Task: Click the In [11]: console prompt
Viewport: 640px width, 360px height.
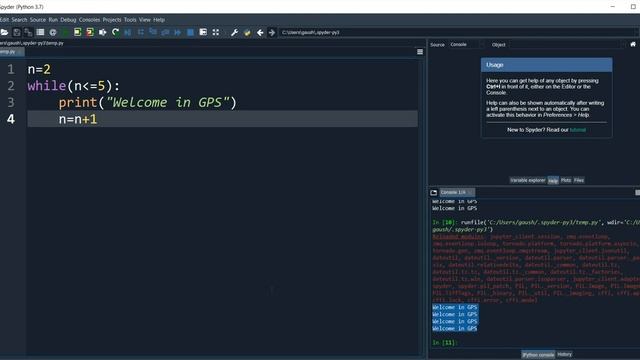Action: click(444, 342)
